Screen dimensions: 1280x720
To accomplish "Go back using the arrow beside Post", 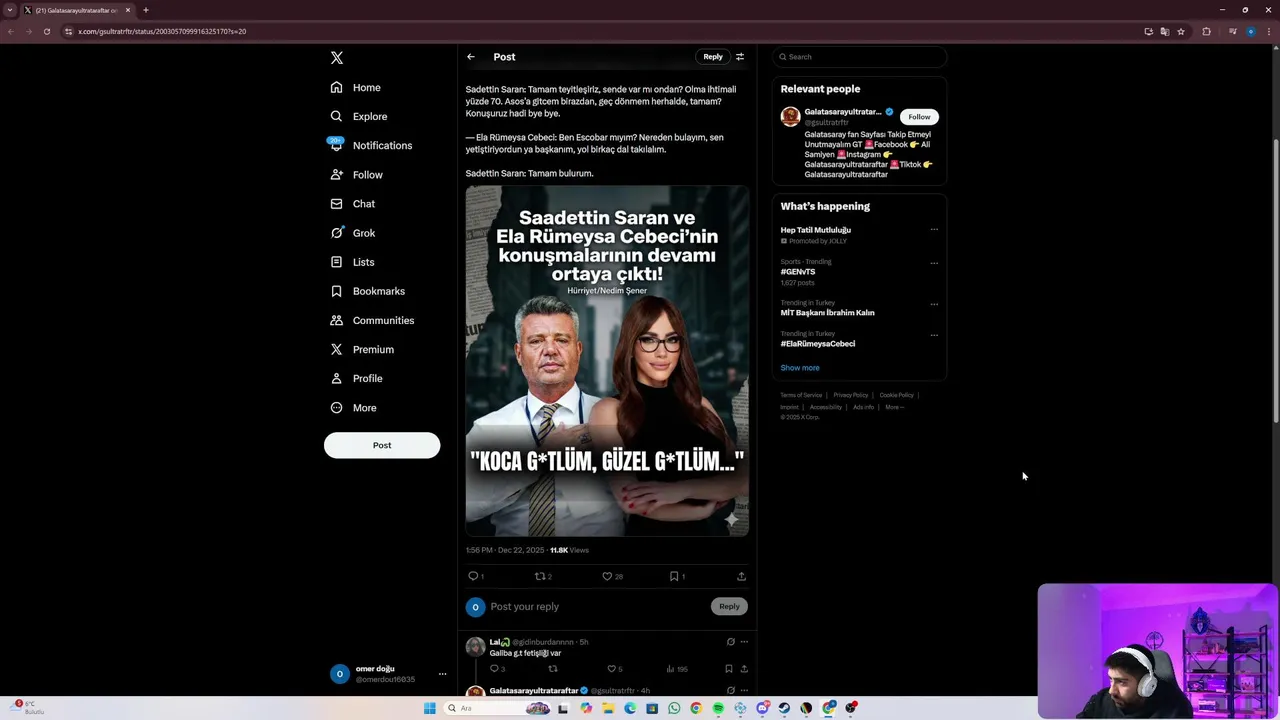I will pyautogui.click(x=471, y=57).
